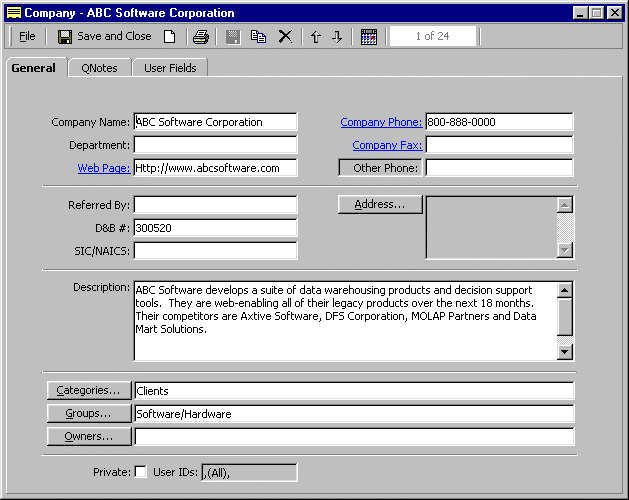629x500 pixels.
Task: Create a new record with blank page icon
Action: (170, 37)
